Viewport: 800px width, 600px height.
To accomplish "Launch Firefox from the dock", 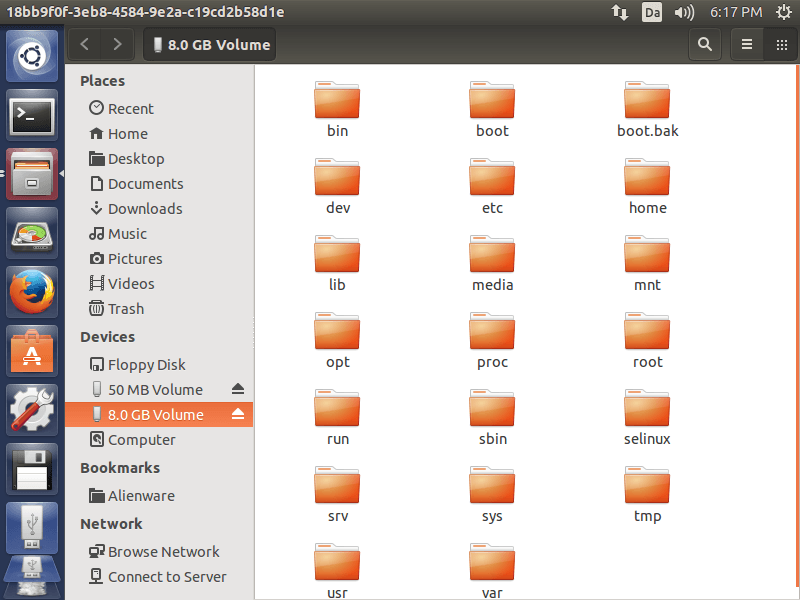I will pos(32,293).
